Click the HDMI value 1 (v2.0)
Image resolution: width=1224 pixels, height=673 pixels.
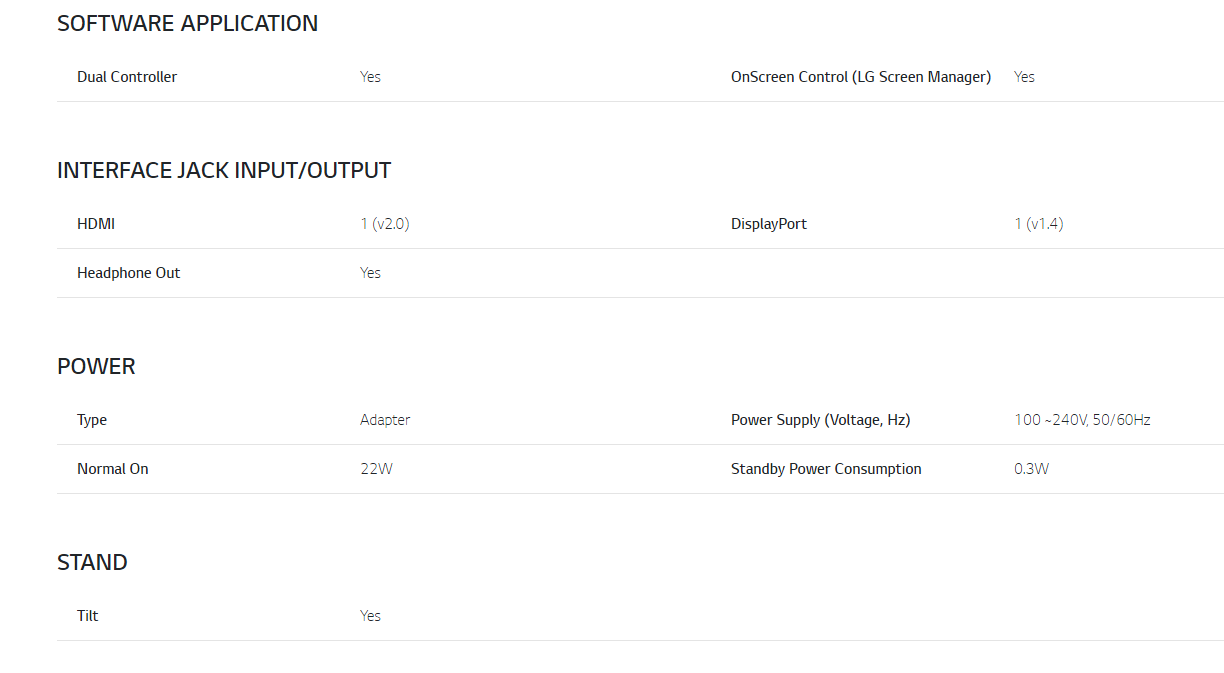385,224
